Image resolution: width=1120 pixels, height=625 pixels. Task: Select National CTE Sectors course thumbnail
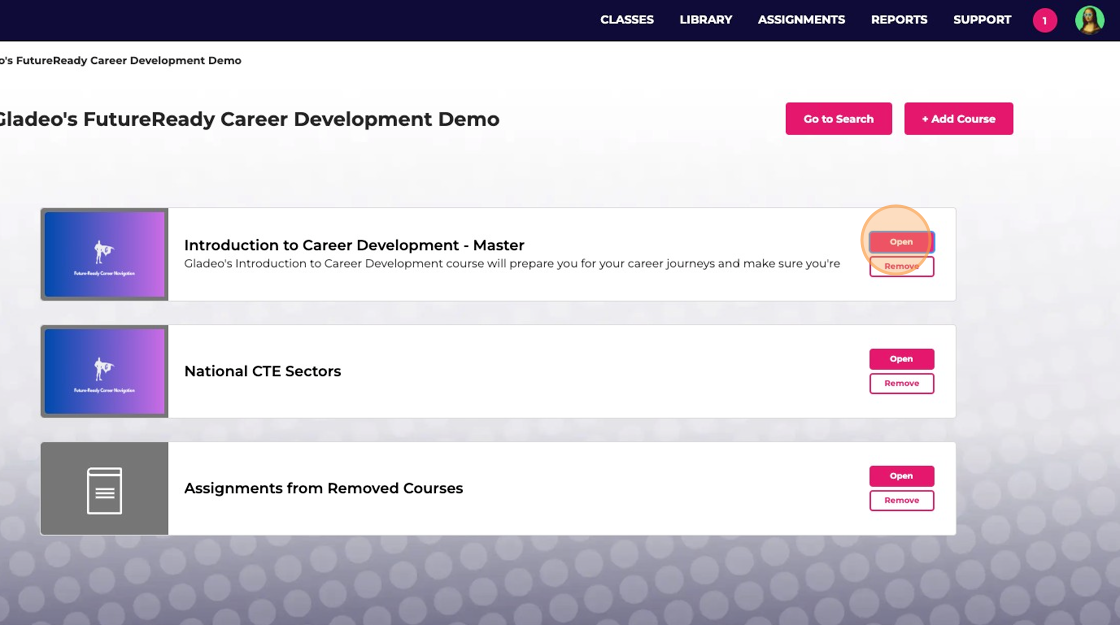[x=104, y=371]
